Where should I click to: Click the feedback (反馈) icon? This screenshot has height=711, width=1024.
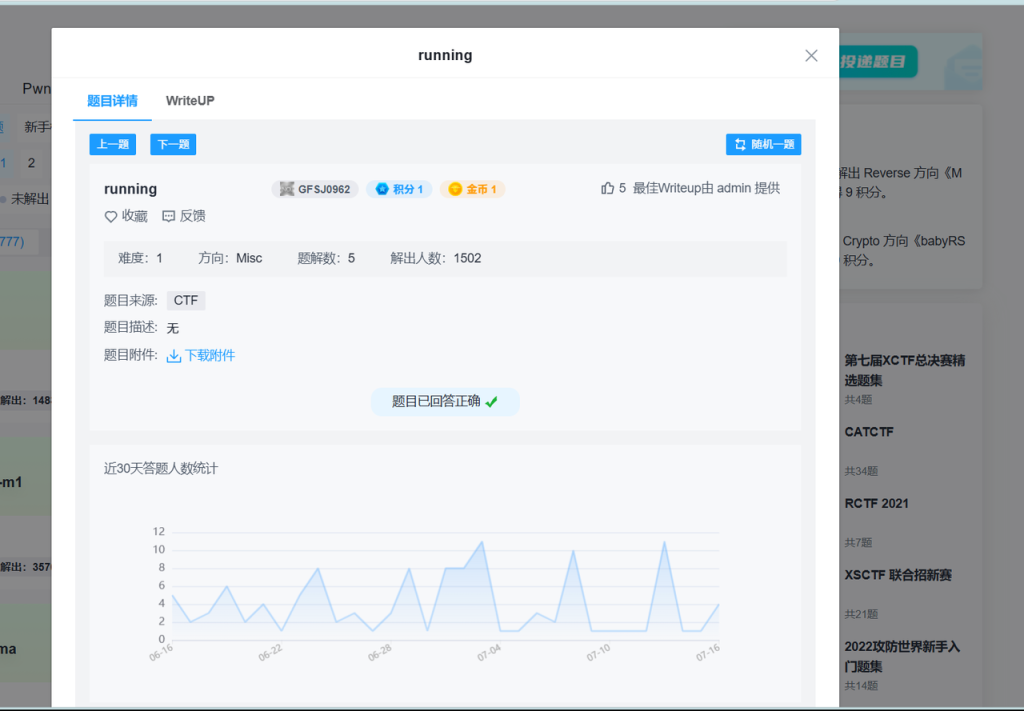pos(169,216)
